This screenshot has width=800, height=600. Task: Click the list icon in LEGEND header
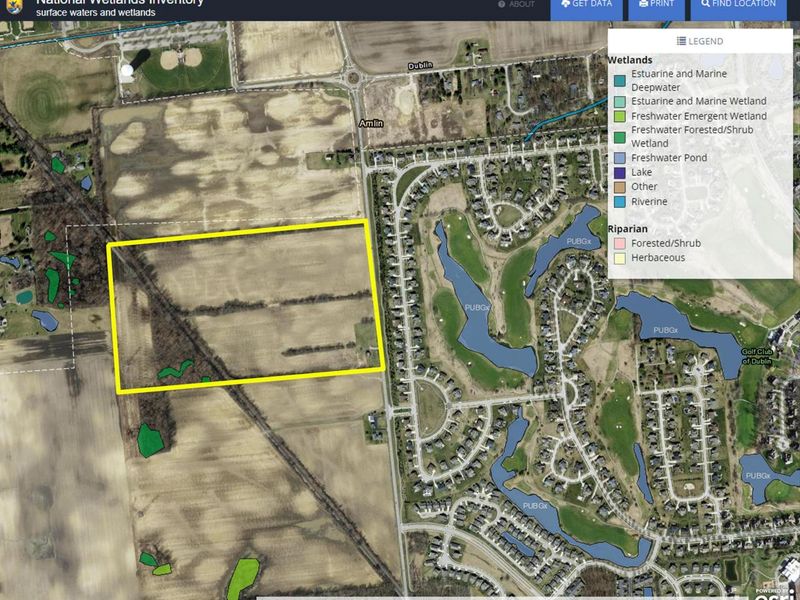pyautogui.click(x=681, y=41)
